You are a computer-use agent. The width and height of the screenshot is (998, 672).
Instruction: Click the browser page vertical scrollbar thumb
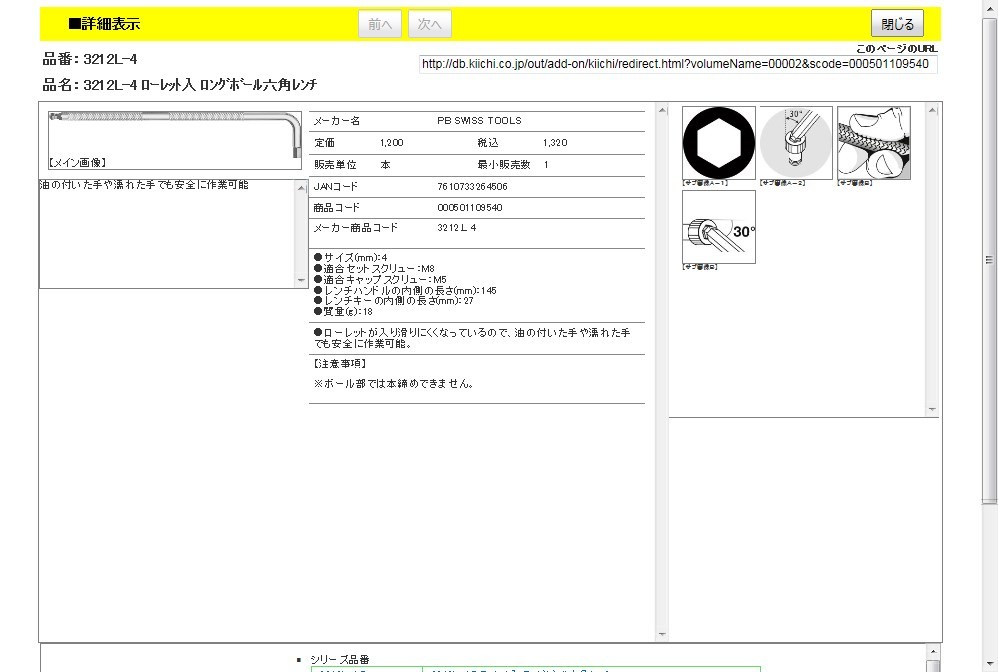coord(988,261)
